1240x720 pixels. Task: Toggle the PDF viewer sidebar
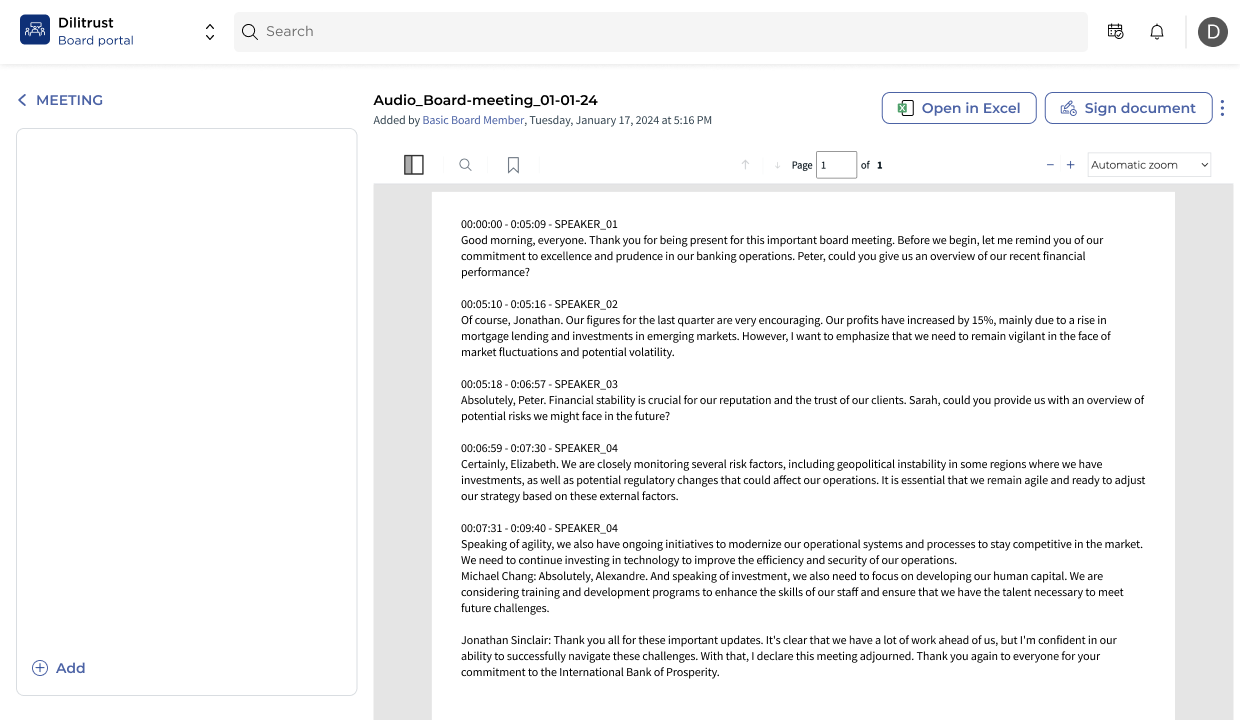pos(414,165)
